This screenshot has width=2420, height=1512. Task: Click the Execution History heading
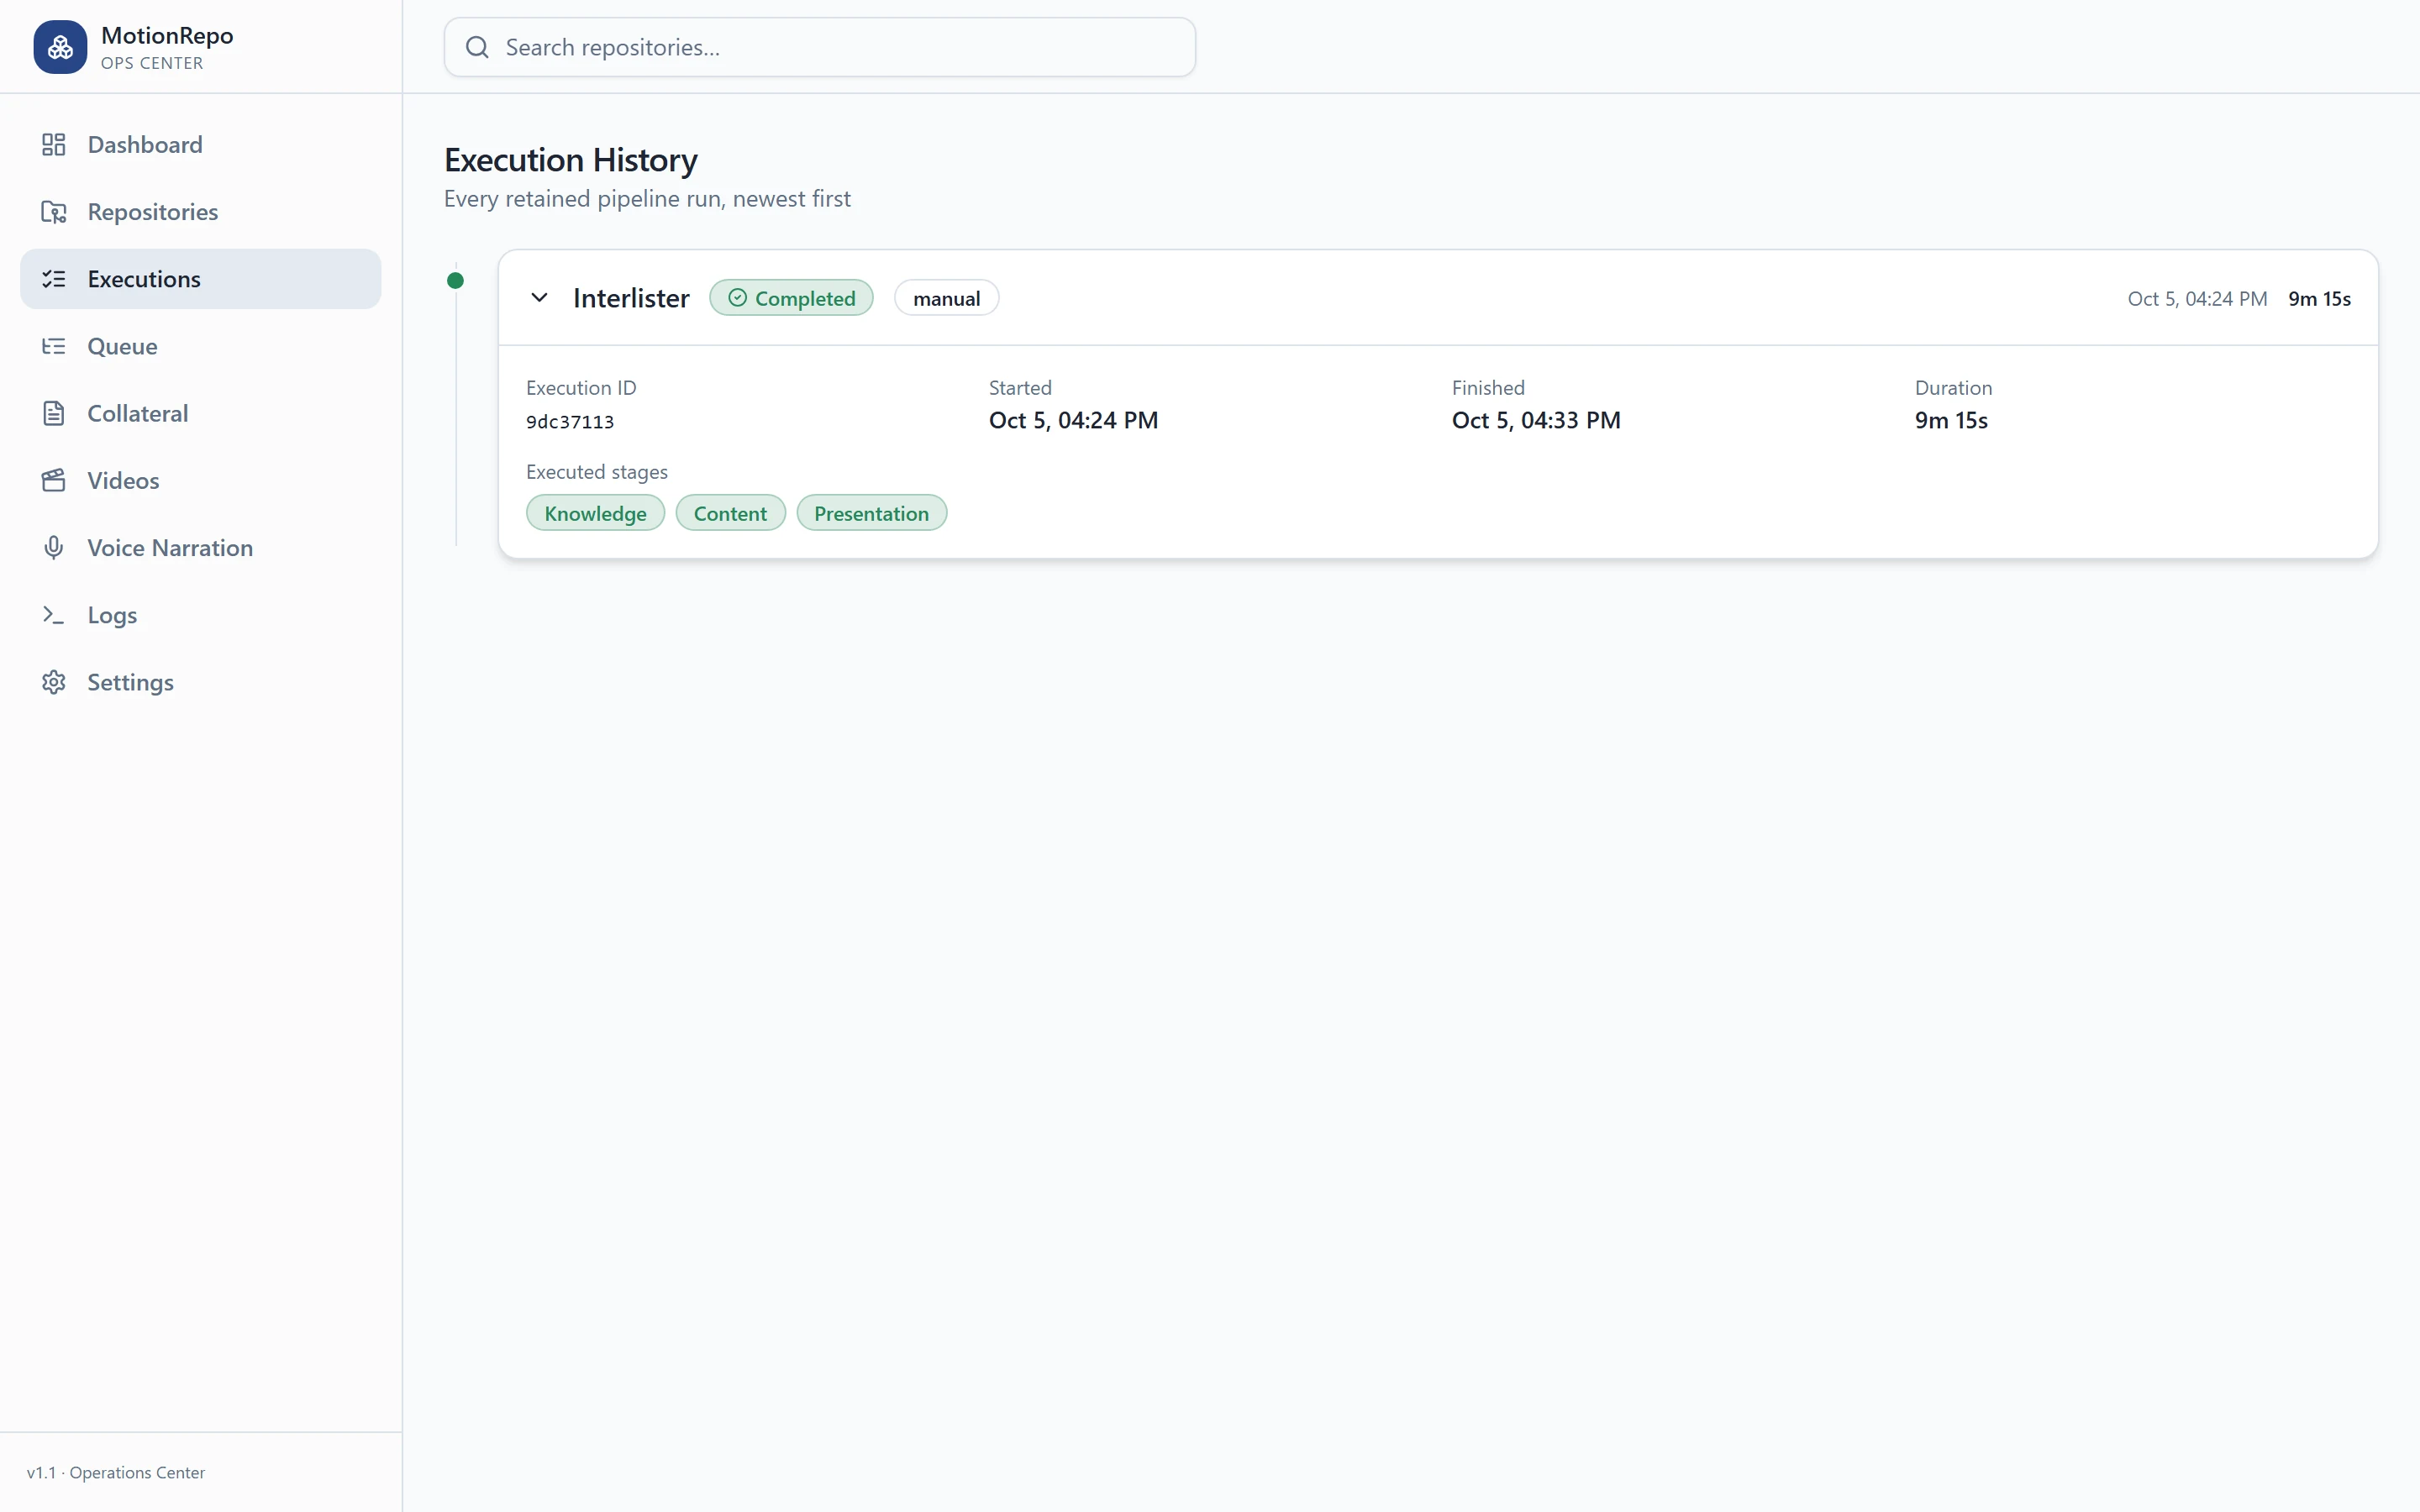(x=570, y=160)
